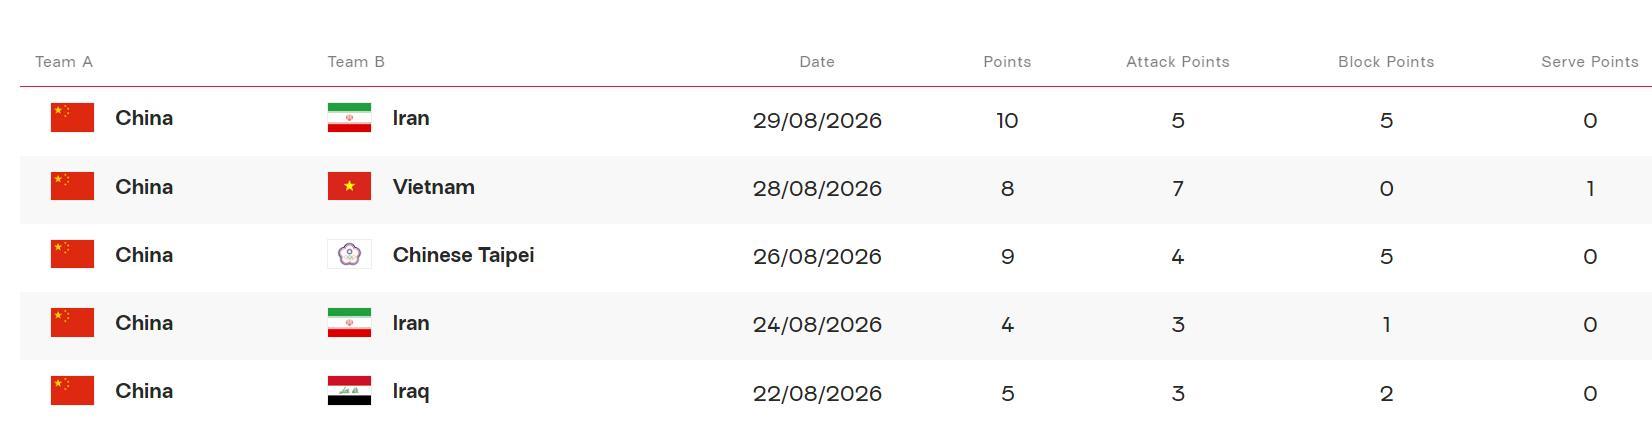Open the China link in the 24/08/2026 row
The image size is (1652, 431).
(144, 323)
